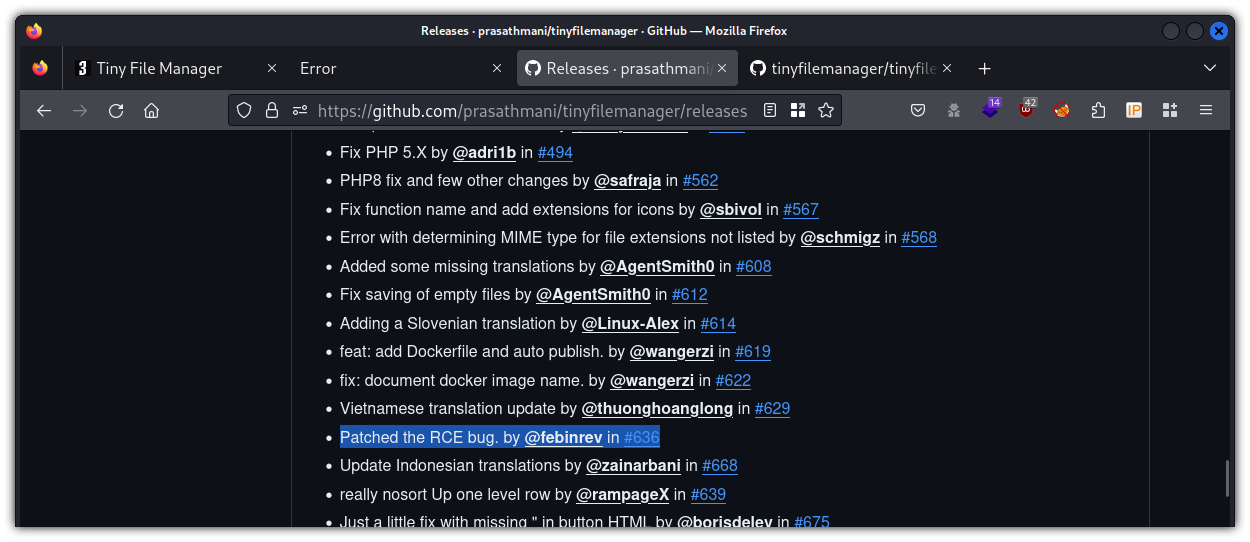This screenshot has width=1250, height=542.
Task: Switch to the Tiny File Manager tab
Action: pos(160,68)
